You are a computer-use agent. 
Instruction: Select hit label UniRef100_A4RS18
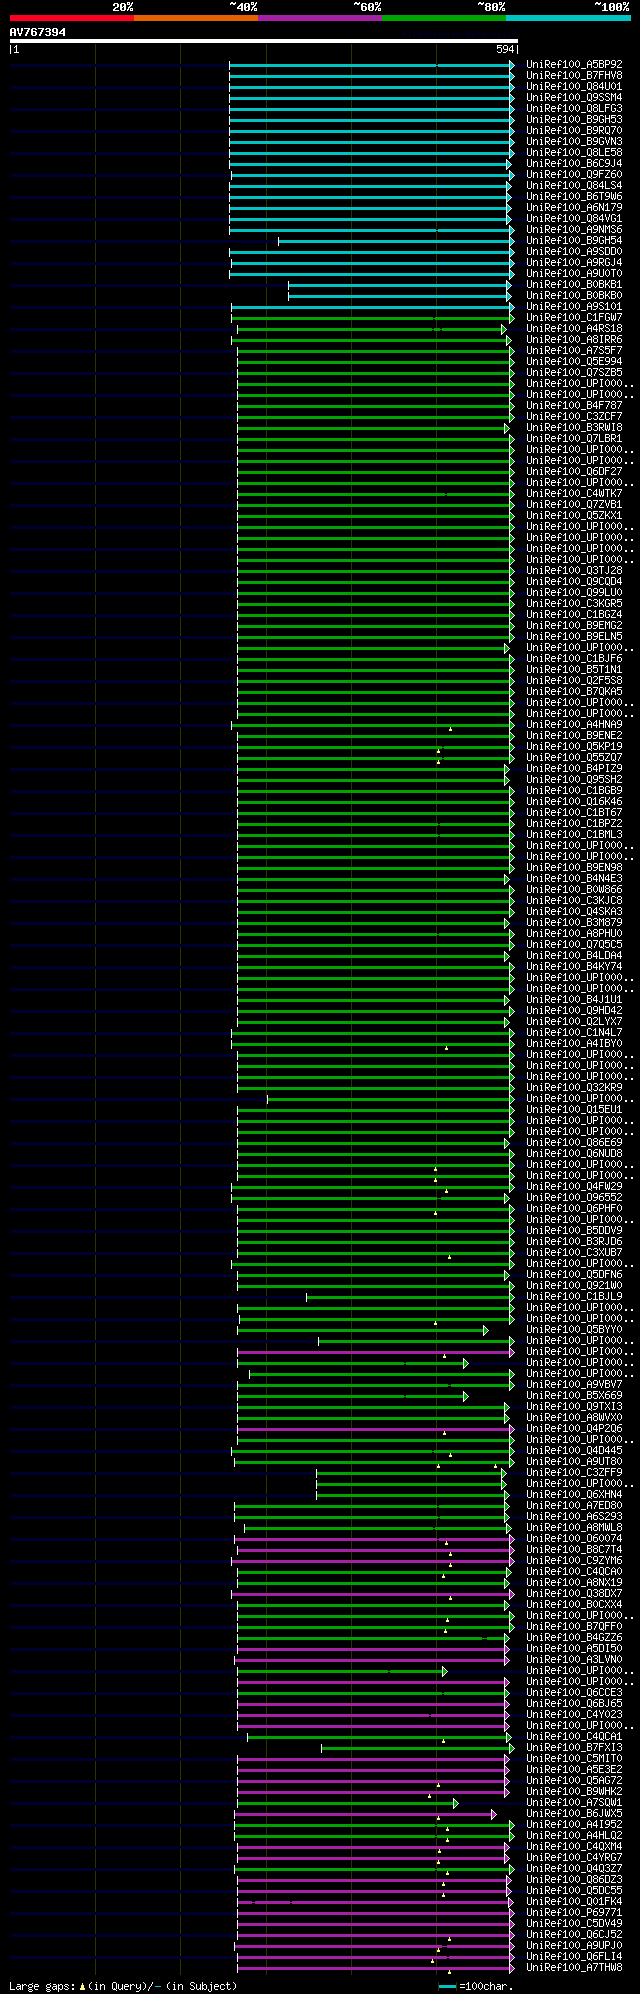click(574, 329)
